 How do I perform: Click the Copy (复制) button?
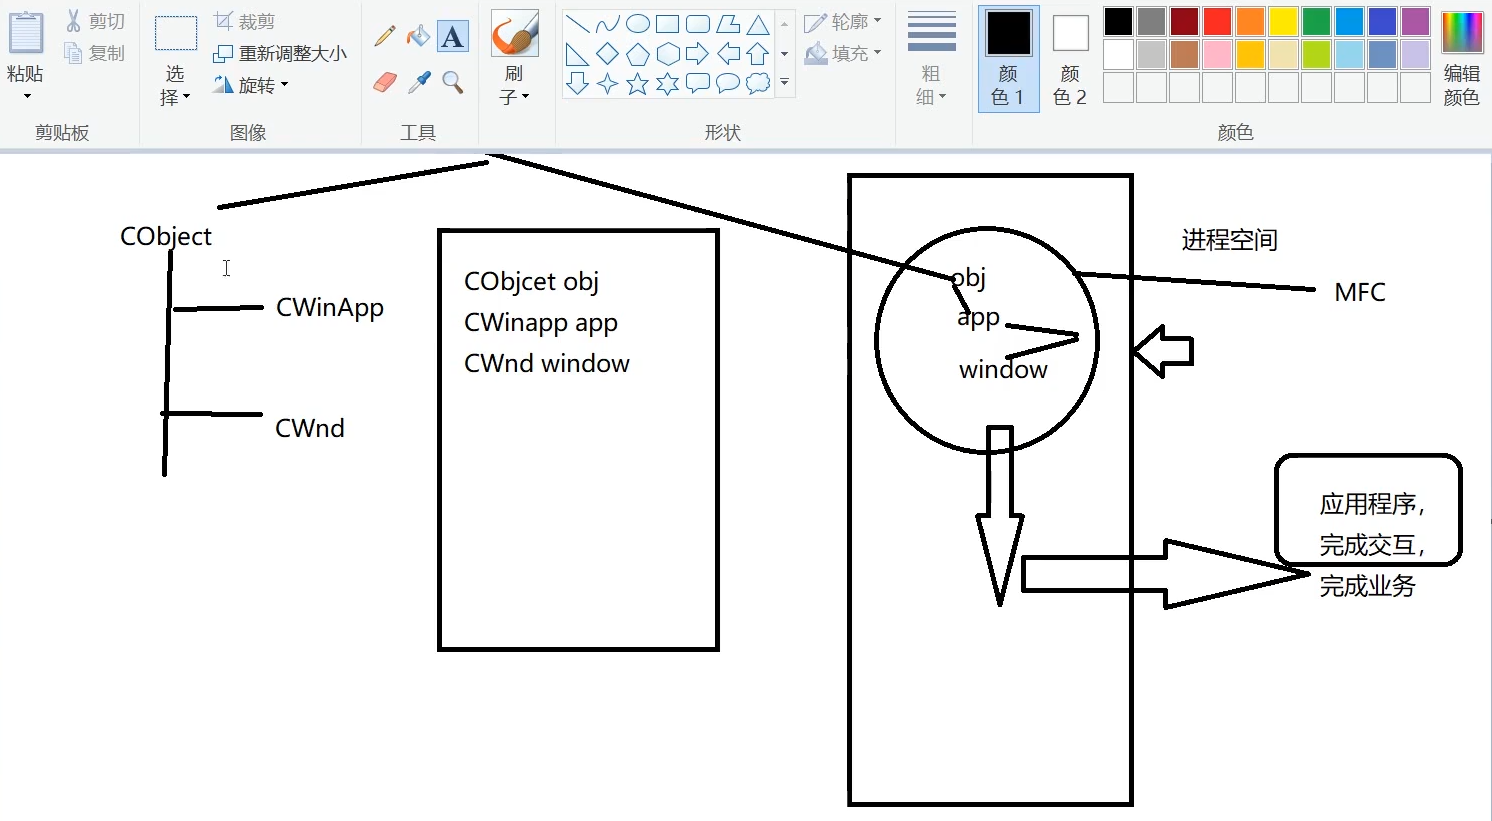[x=95, y=53]
